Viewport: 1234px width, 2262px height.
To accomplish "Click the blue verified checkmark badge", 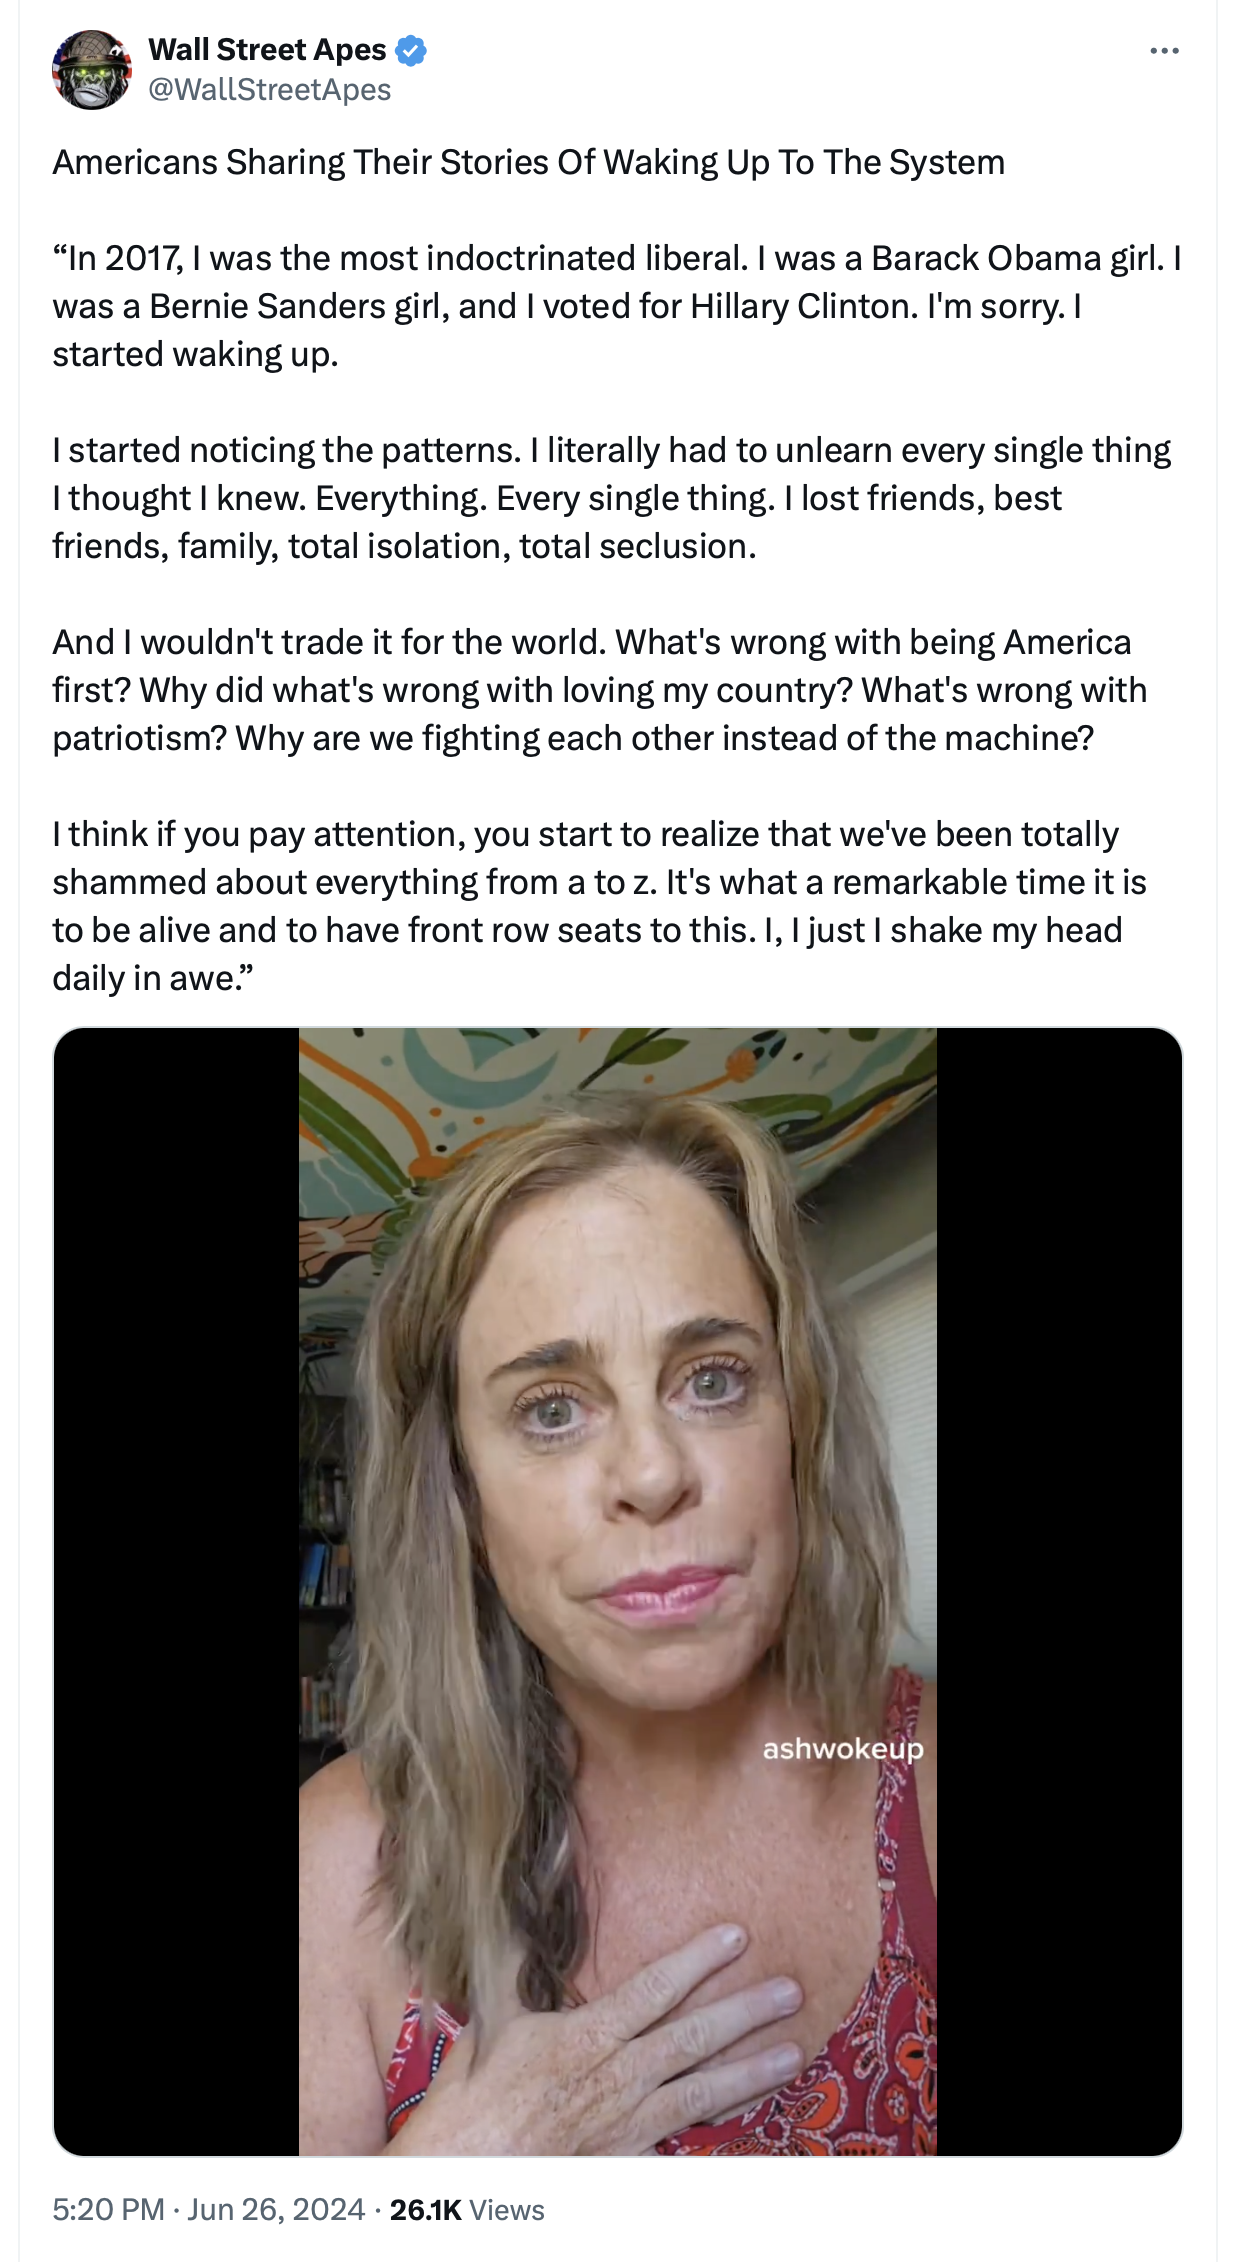I will pos(411,50).
